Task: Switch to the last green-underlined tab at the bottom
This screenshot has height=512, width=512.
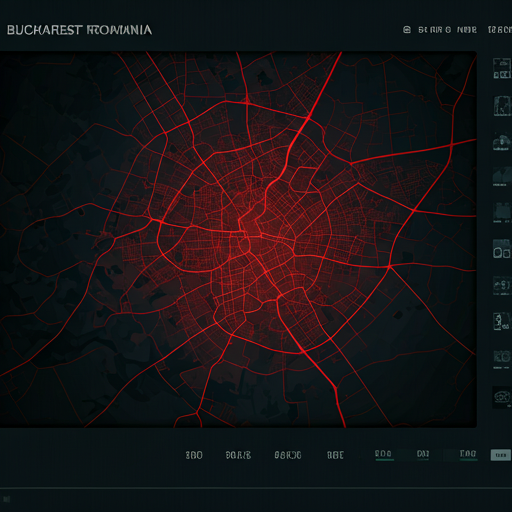Action: pos(468,455)
